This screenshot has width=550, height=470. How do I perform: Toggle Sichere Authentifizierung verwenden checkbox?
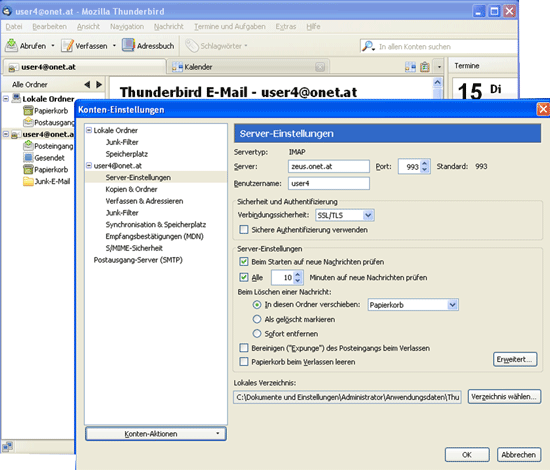[243, 230]
